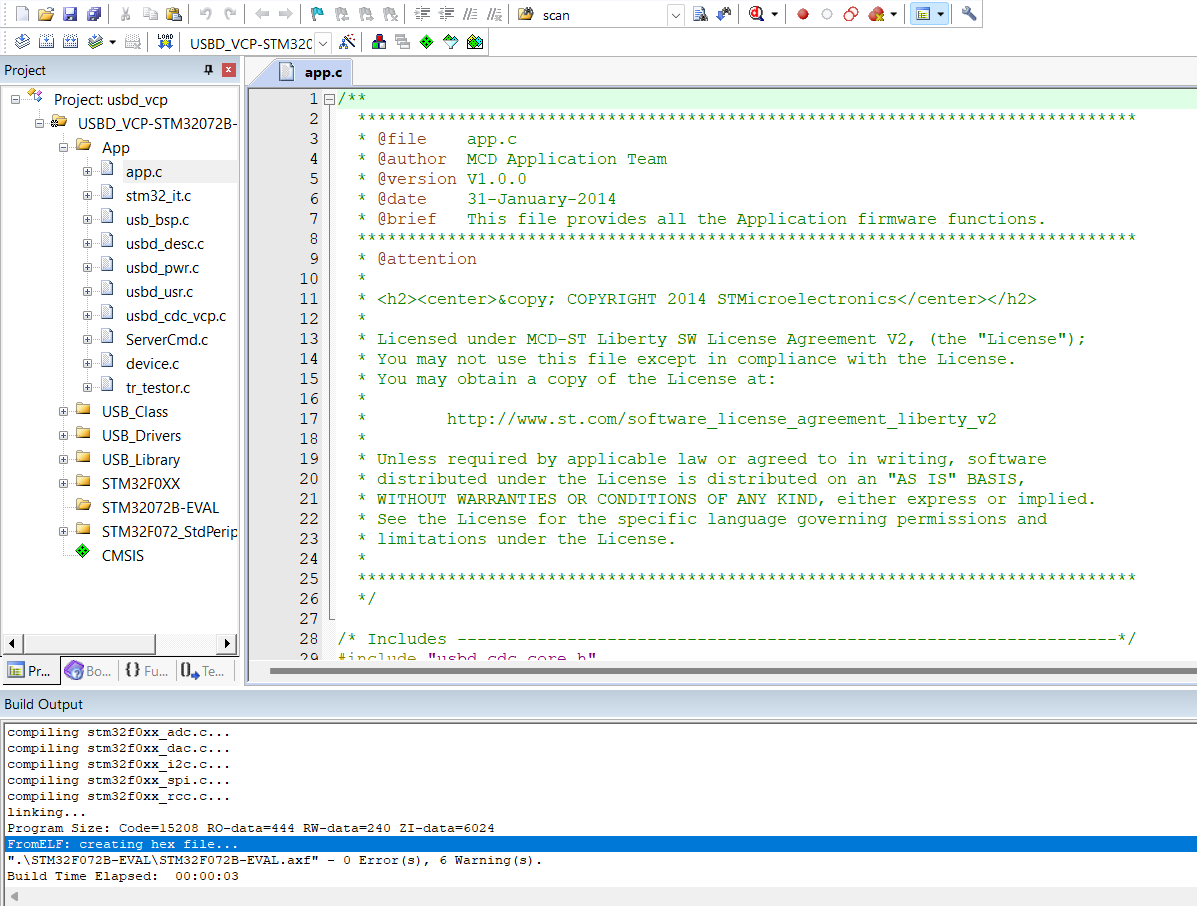Image resolution: width=1197 pixels, height=906 pixels.
Task: Rebuild all target files
Action: tap(70, 42)
